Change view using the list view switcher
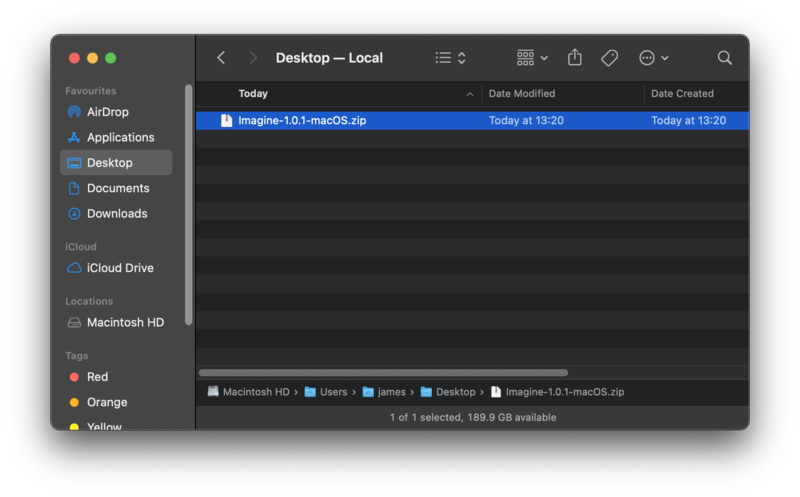This screenshot has width=800, height=497. (451, 58)
